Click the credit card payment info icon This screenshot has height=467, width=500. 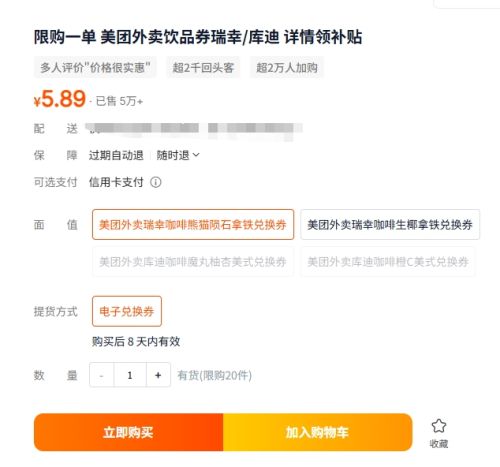pos(156,182)
